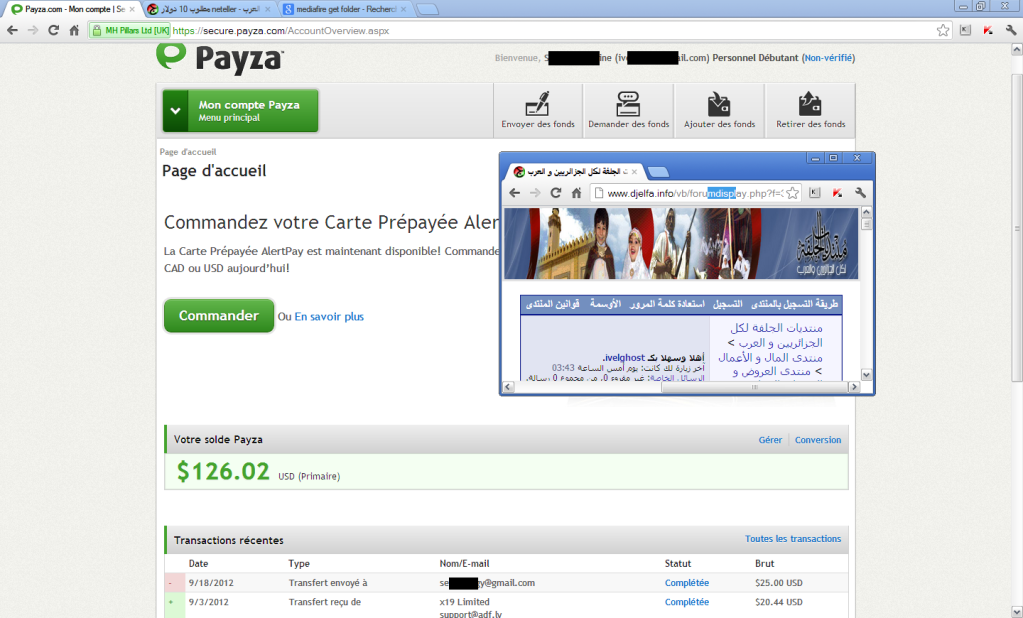1023x618 pixels.
Task: Click the Payza address bar URL
Action: (x=281, y=31)
